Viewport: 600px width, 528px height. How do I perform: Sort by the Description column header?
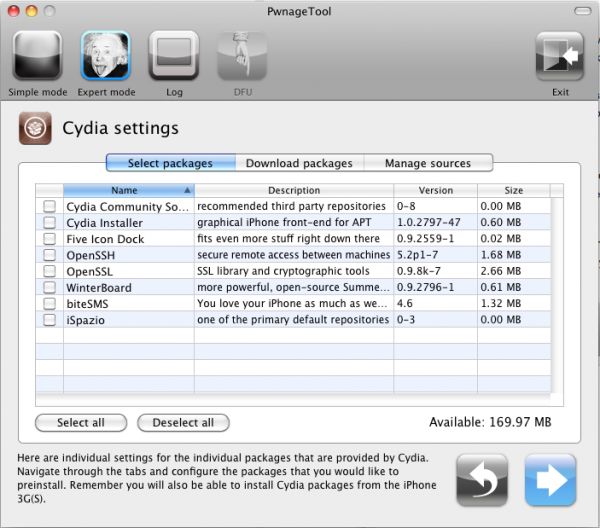pyautogui.click(x=294, y=190)
